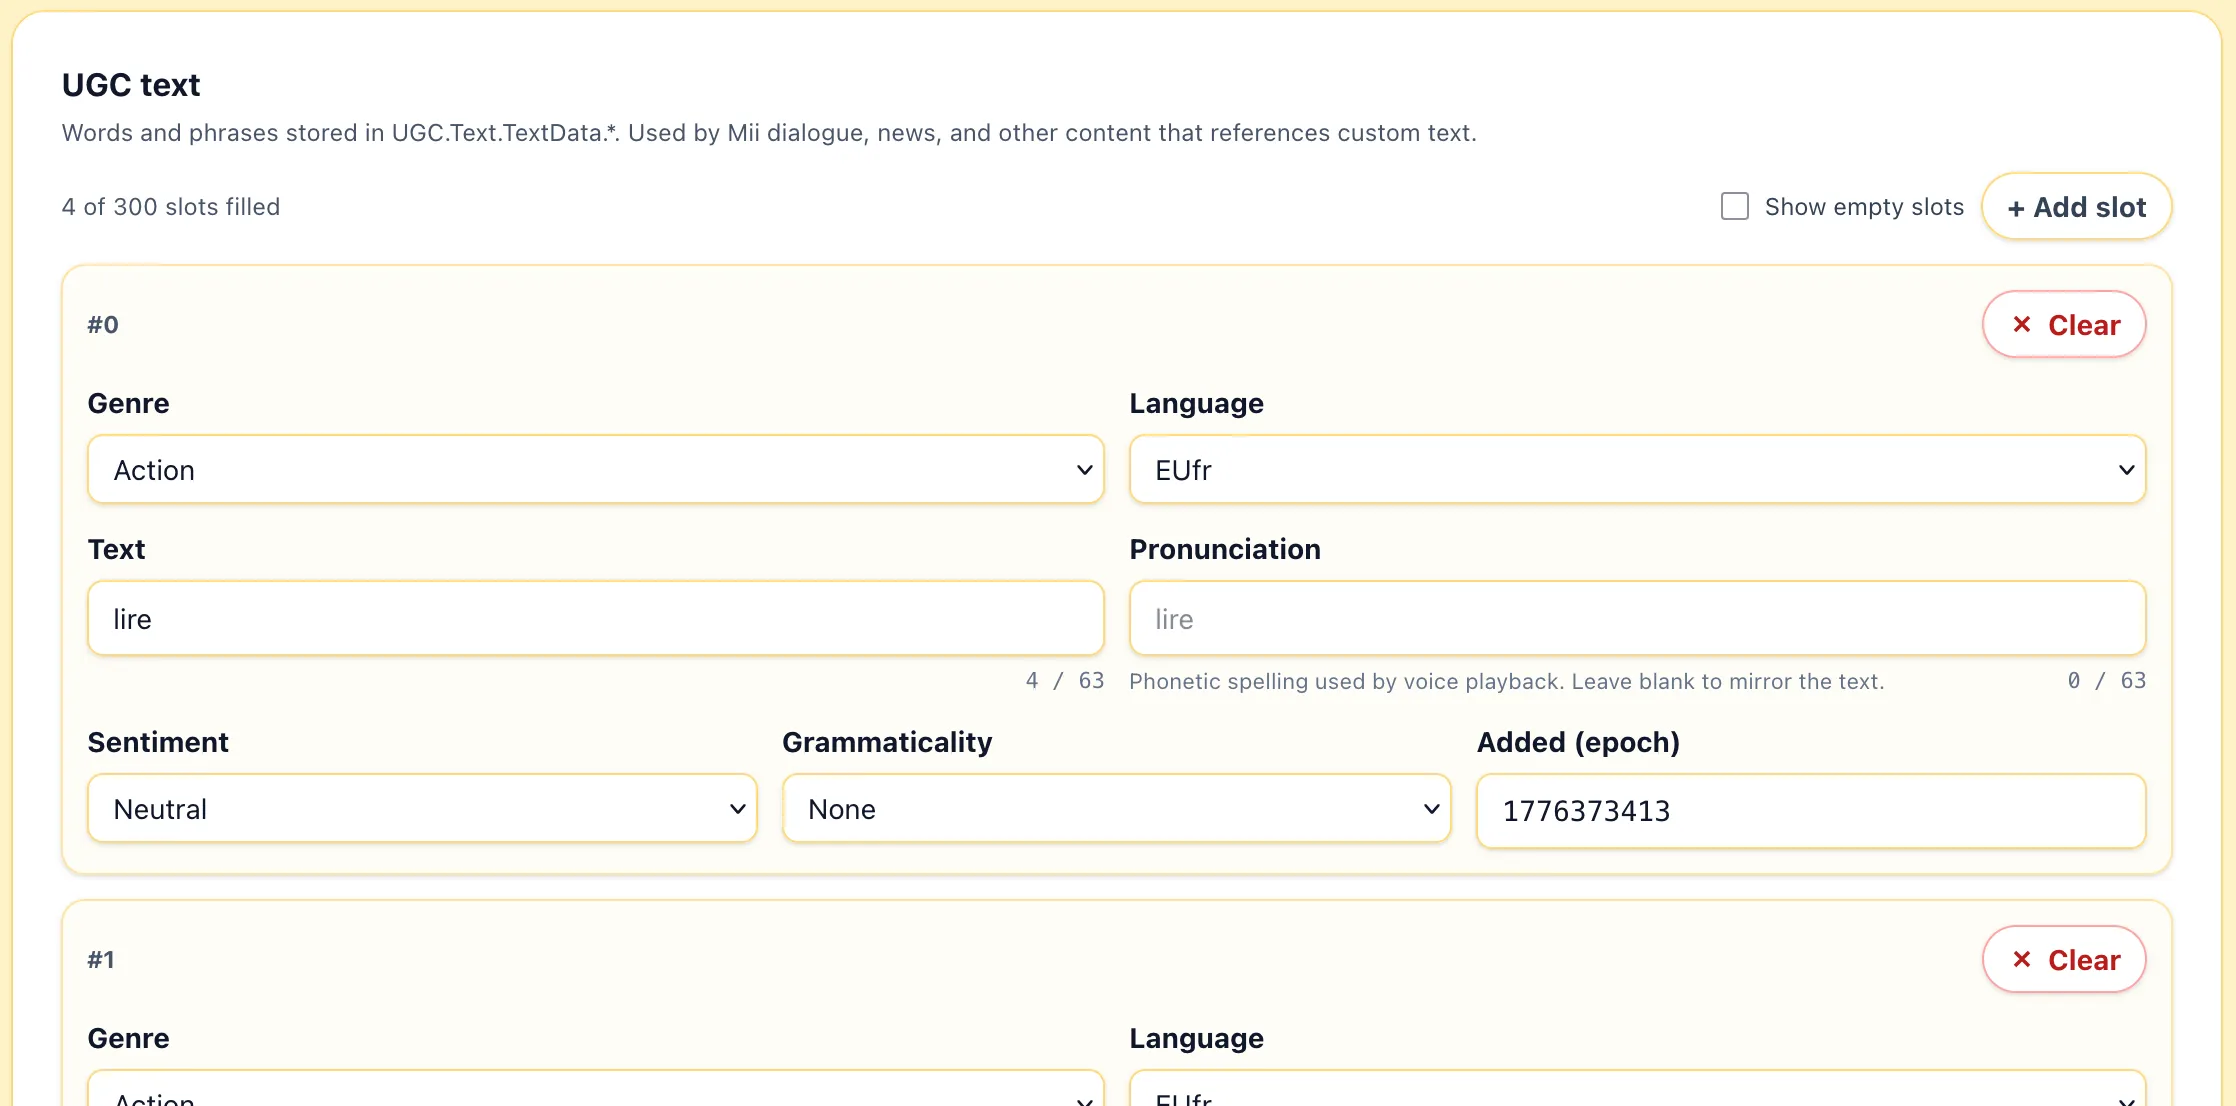Click the '4 / 63' character counter
The image size is (2236, 1106).
point(1064,681)
